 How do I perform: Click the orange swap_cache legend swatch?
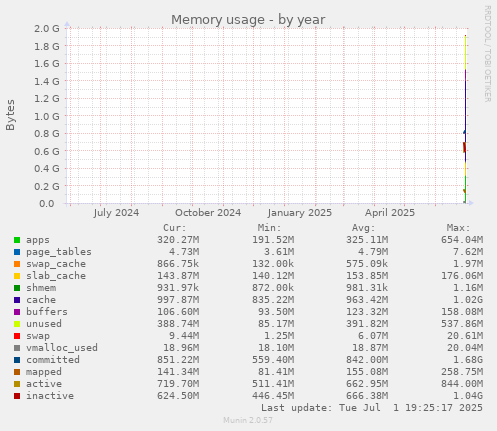pyautogui.click(x=17, y=264)
